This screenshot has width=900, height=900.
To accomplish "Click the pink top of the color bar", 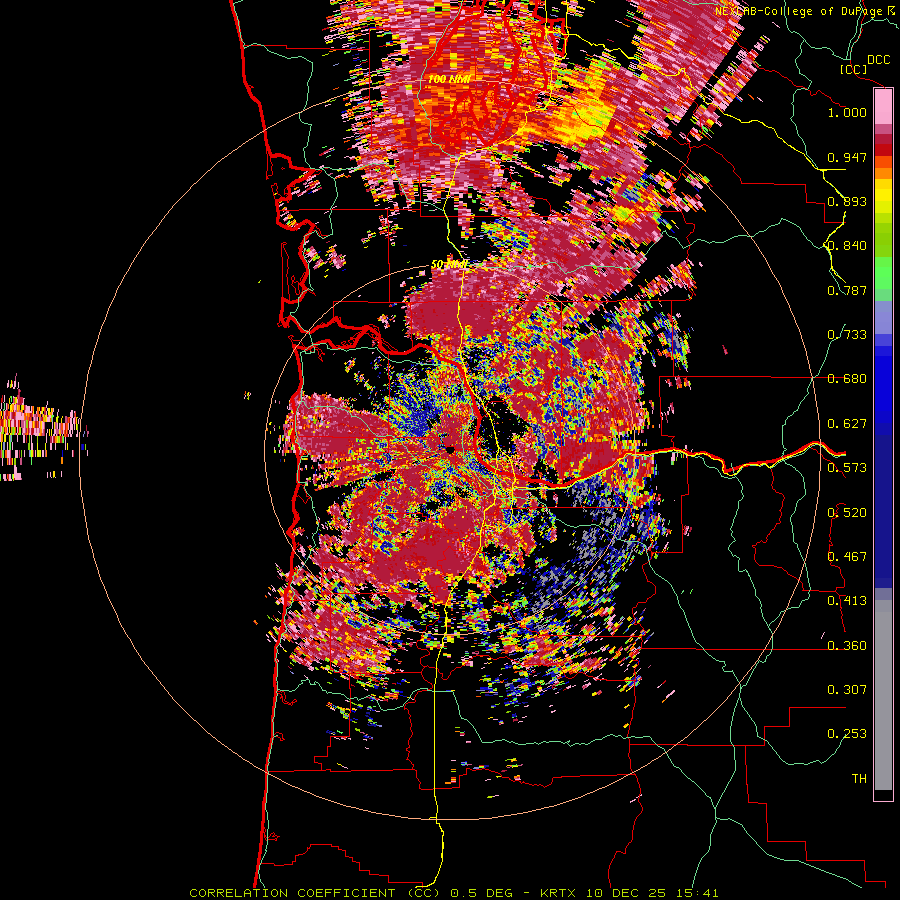I will point(883,106).
